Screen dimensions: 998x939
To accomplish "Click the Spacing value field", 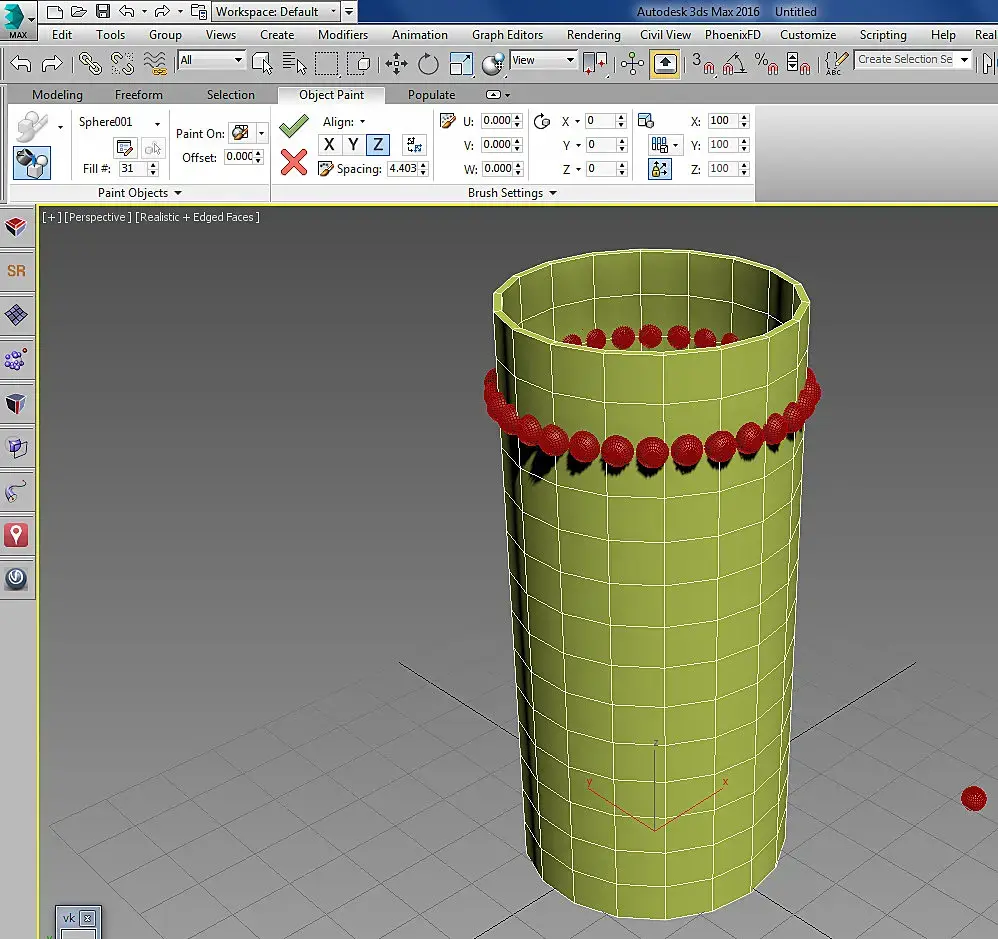I will coord(402,169).
